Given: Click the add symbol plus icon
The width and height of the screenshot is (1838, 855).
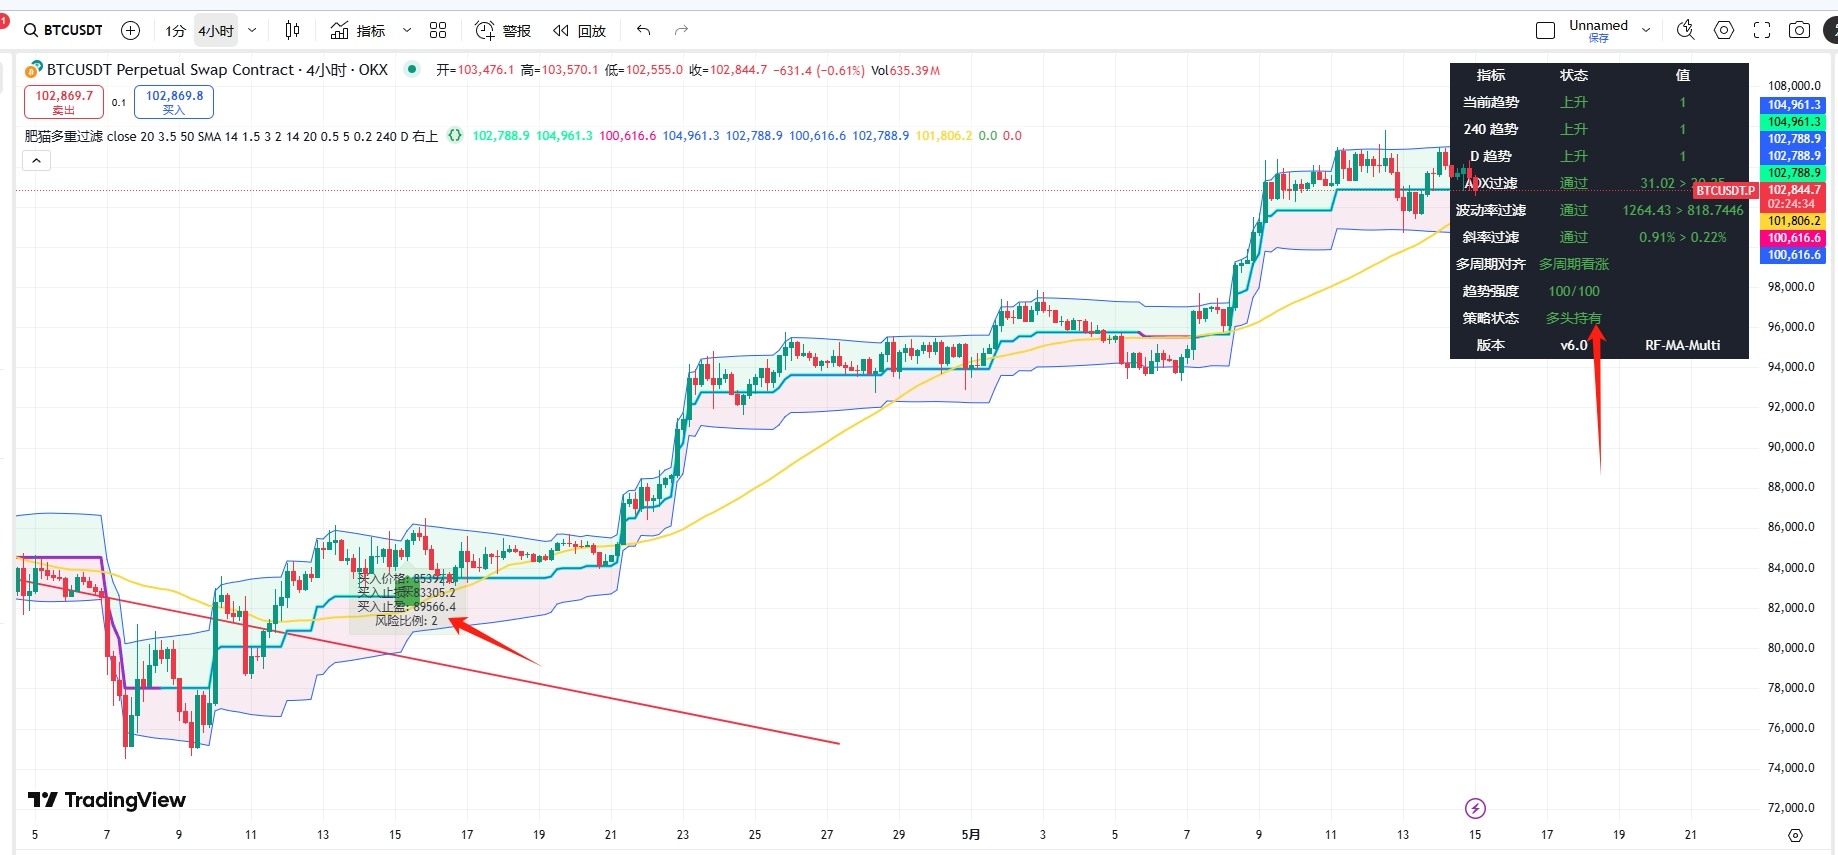Looking at the screenshot, I should click(x=130, y=31).
